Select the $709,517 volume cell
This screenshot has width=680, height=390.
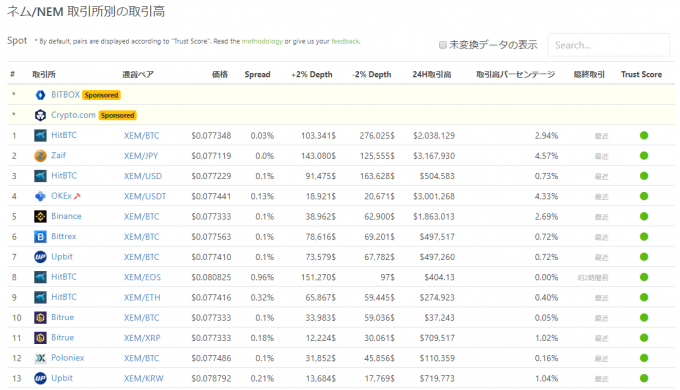(437, 338)
